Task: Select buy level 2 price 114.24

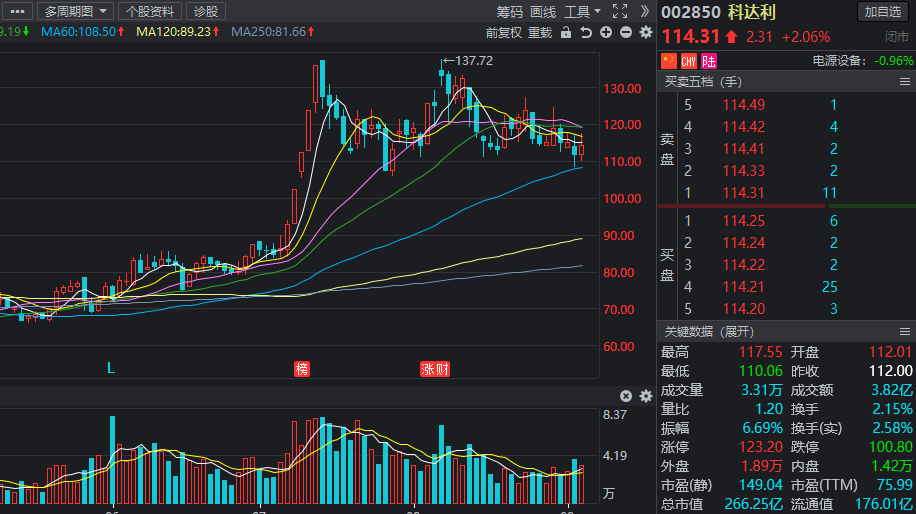Action: tap(744, 243)
